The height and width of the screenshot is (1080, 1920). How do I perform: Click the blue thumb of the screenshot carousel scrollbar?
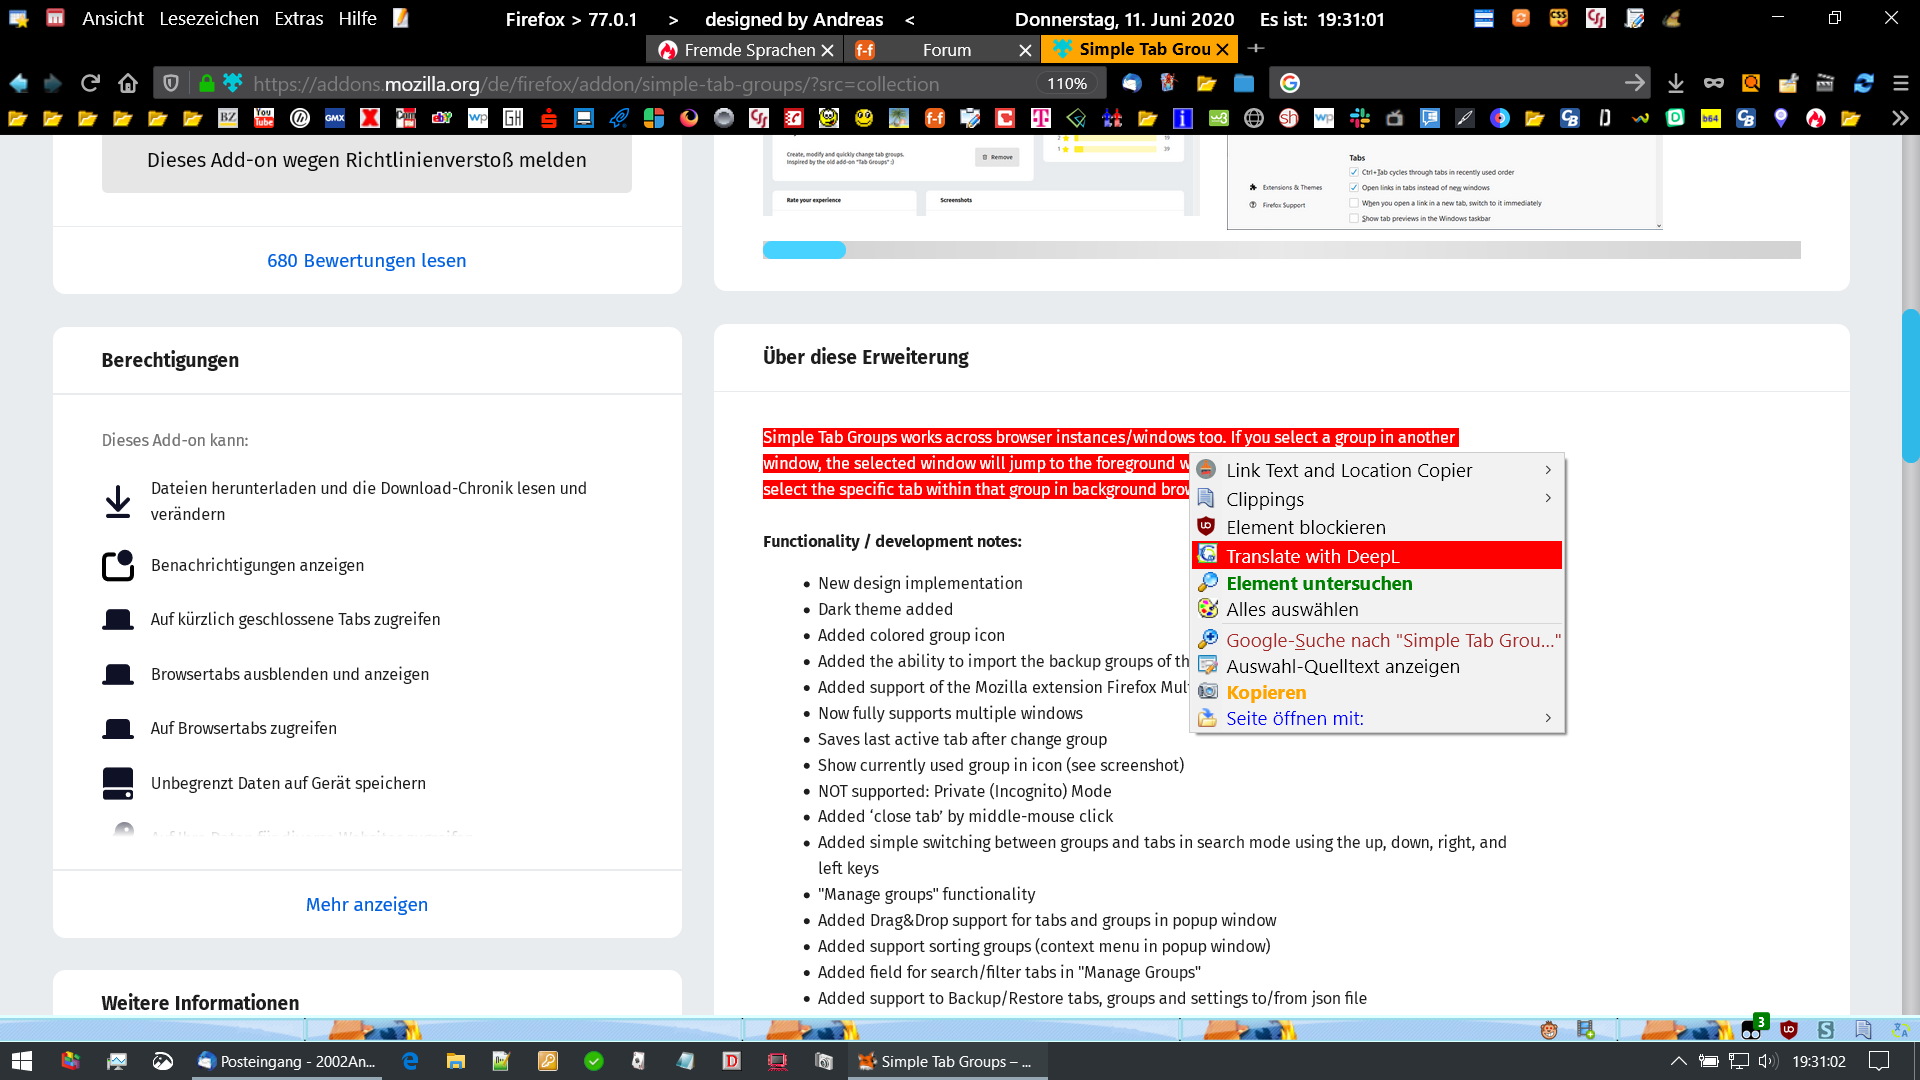(x=804, y=250)
